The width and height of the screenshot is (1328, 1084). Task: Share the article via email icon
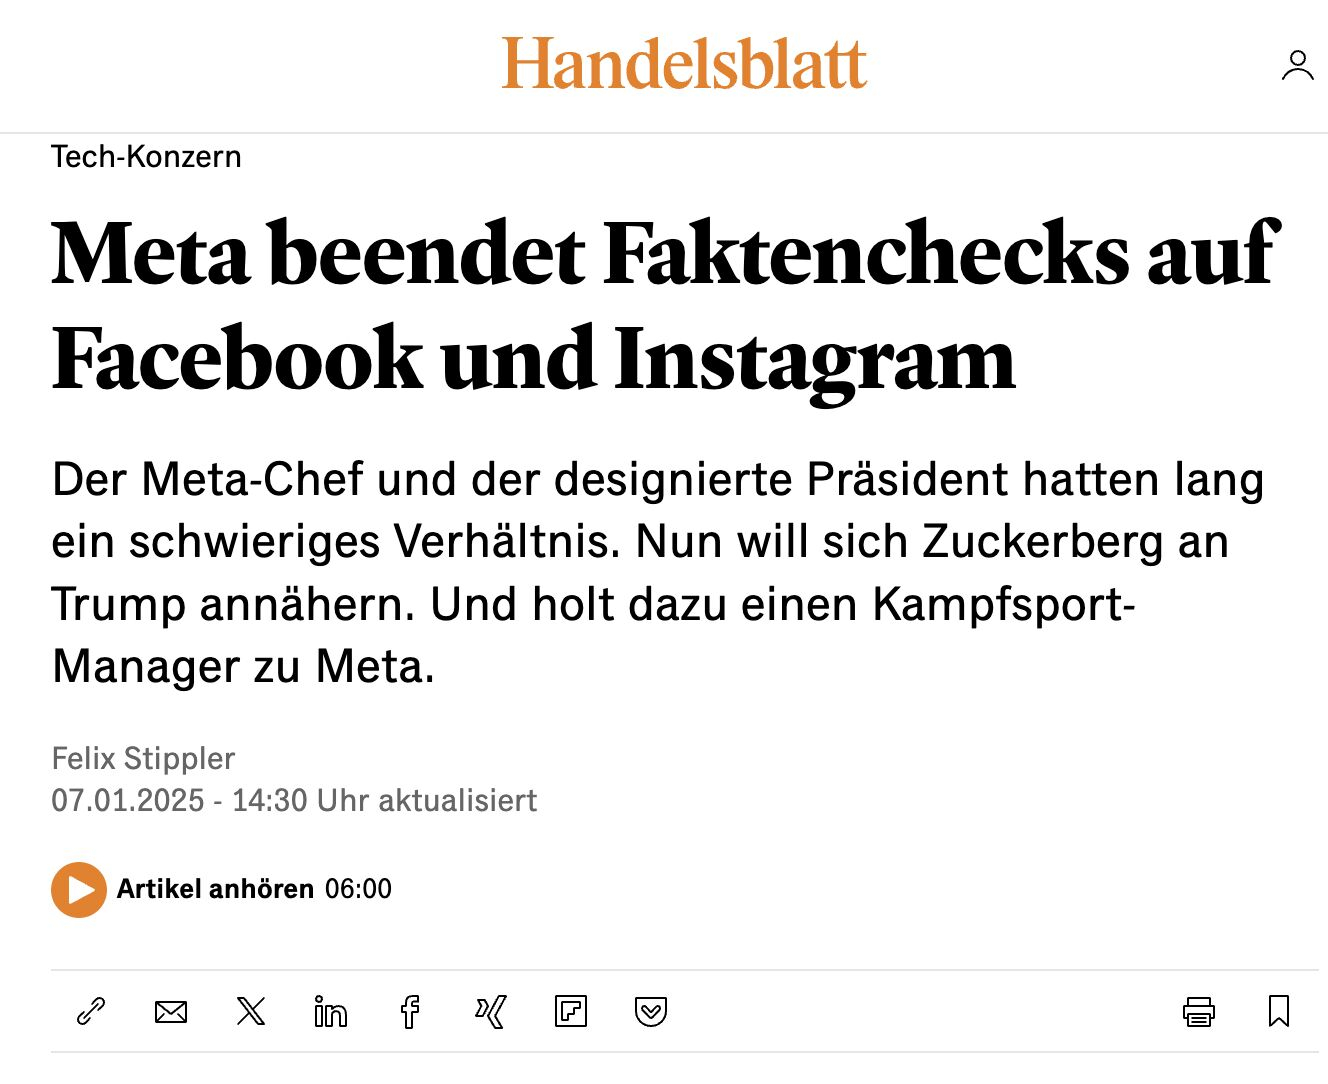coord(171,1012)
